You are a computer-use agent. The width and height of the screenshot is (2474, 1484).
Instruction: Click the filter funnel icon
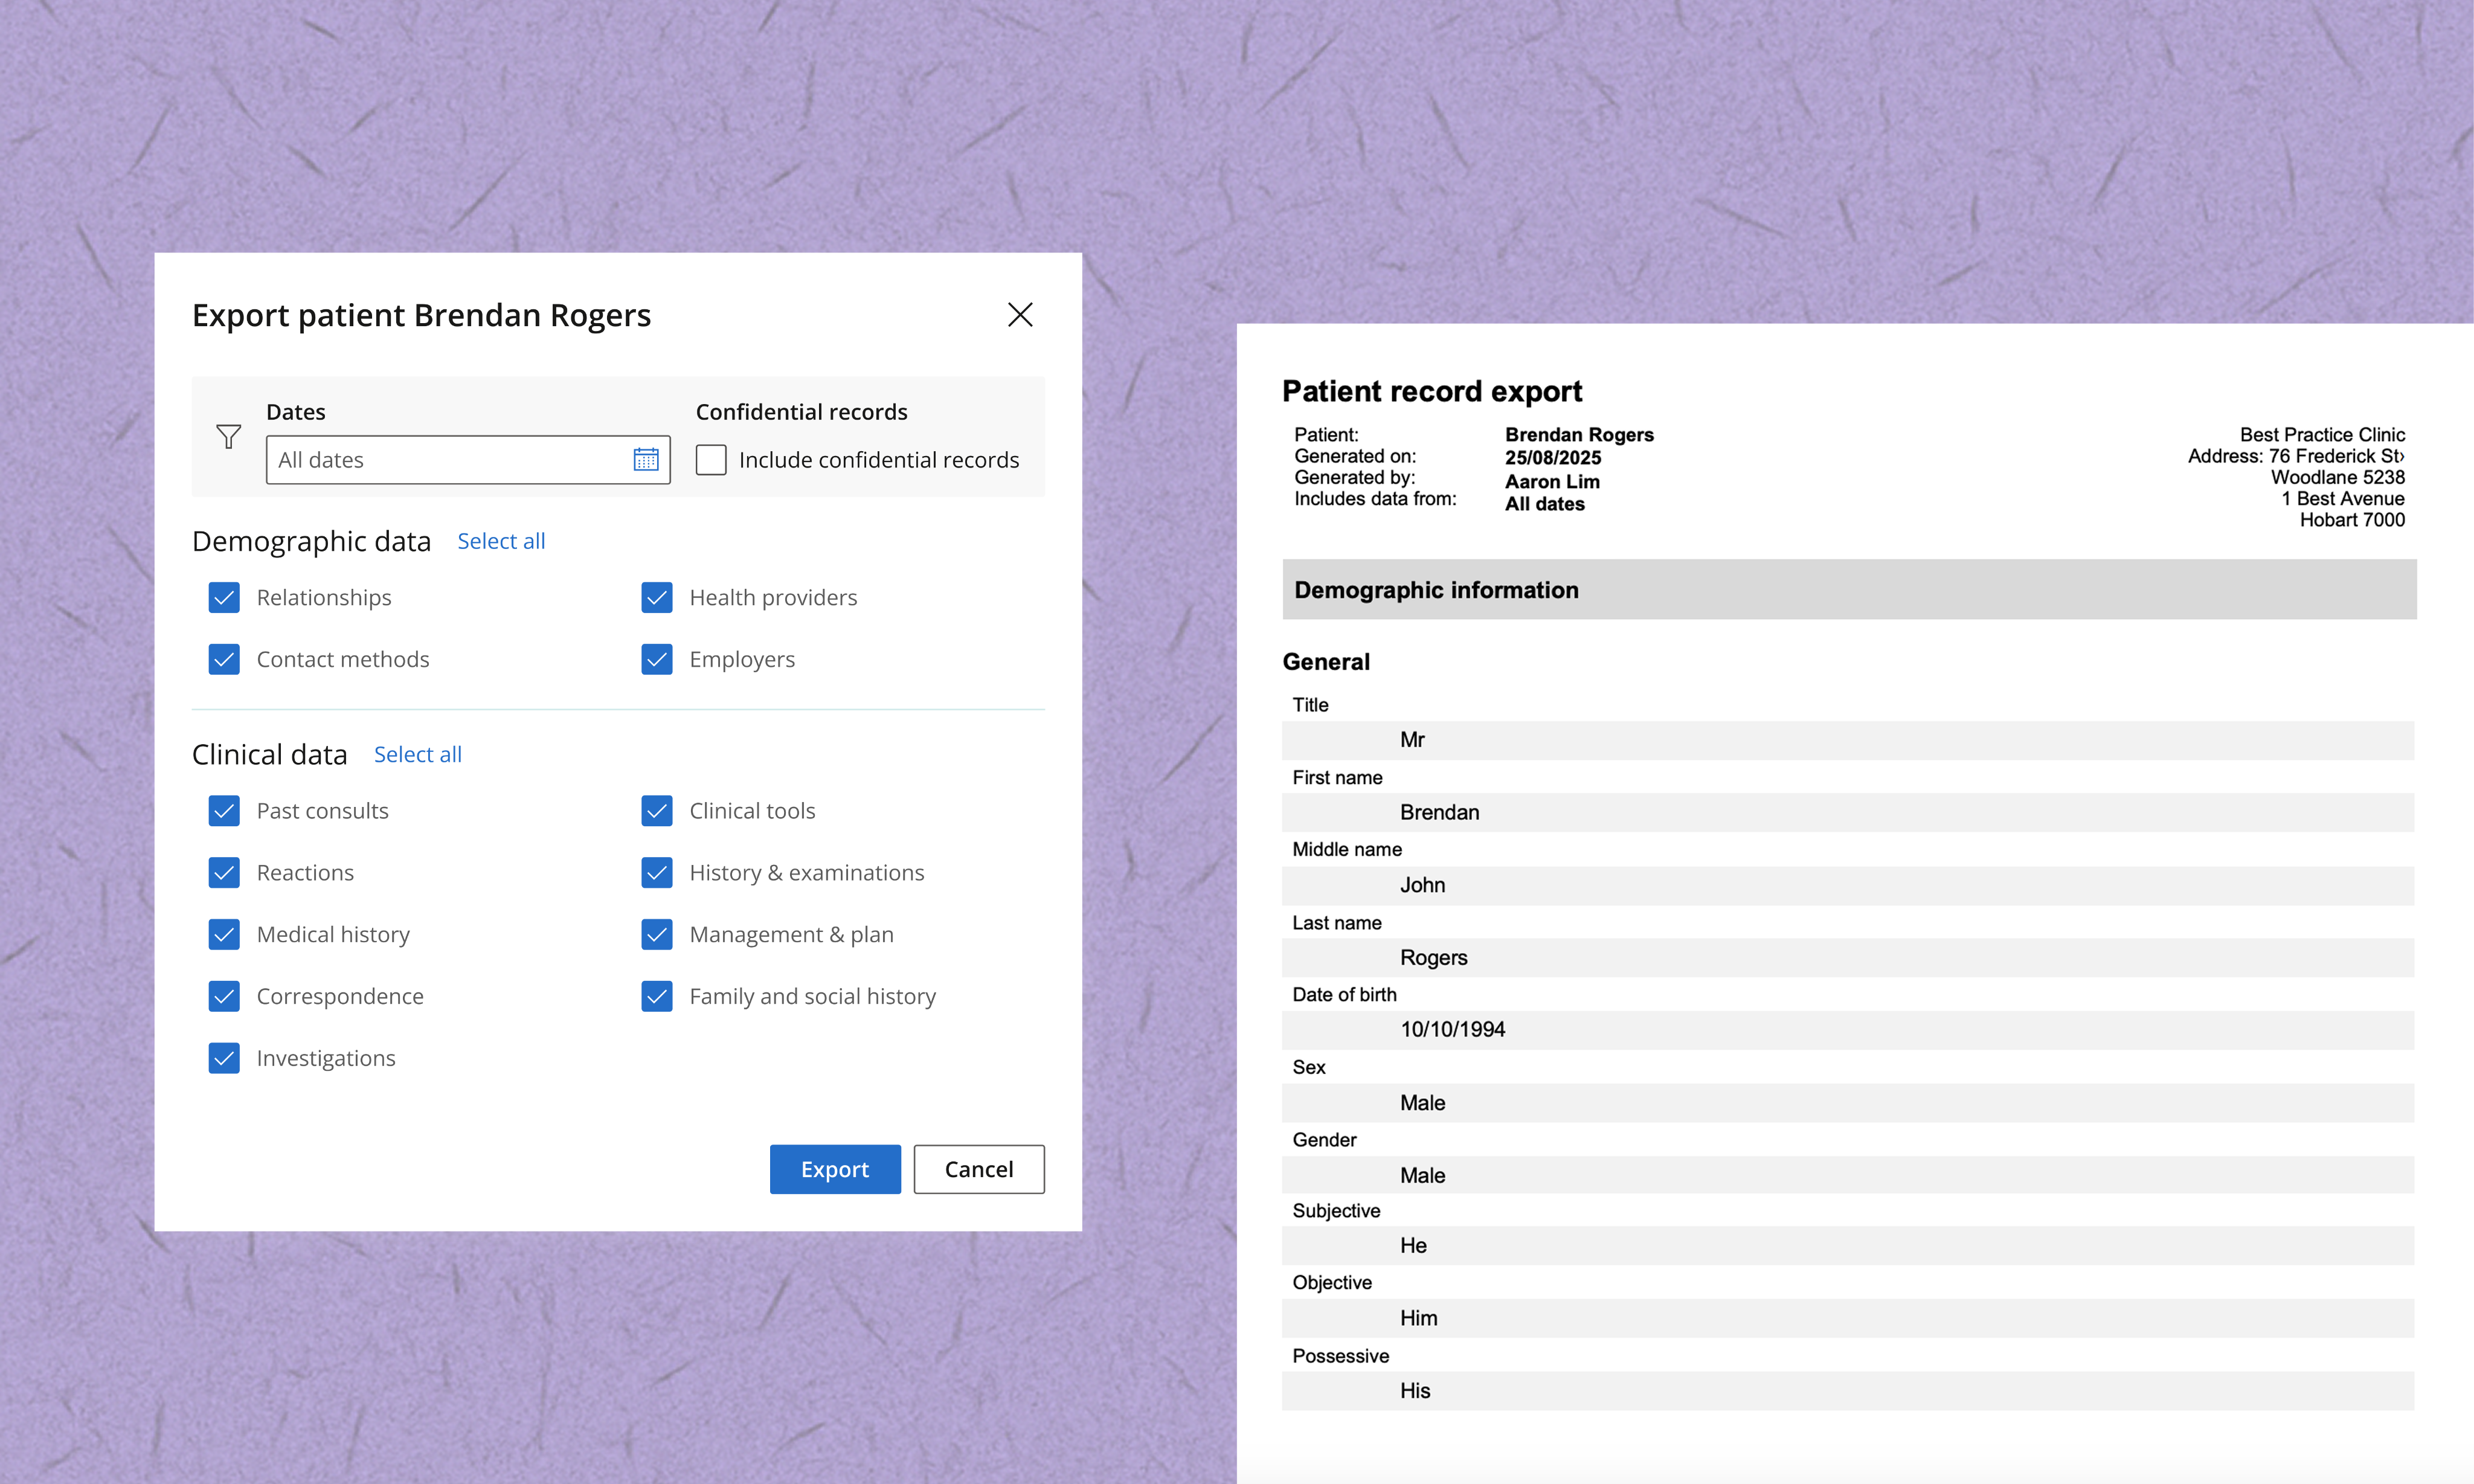point(228,437)
